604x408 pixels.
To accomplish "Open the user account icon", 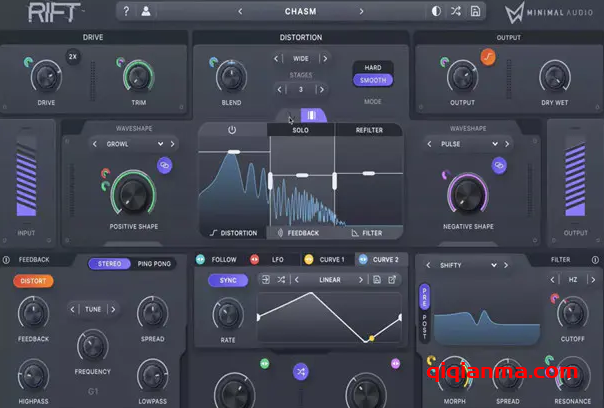I will point(146,11).
